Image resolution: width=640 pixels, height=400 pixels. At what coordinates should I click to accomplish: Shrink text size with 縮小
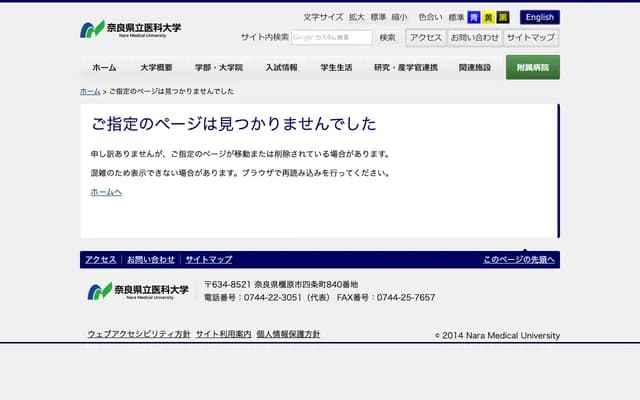[x=399, y=17]
